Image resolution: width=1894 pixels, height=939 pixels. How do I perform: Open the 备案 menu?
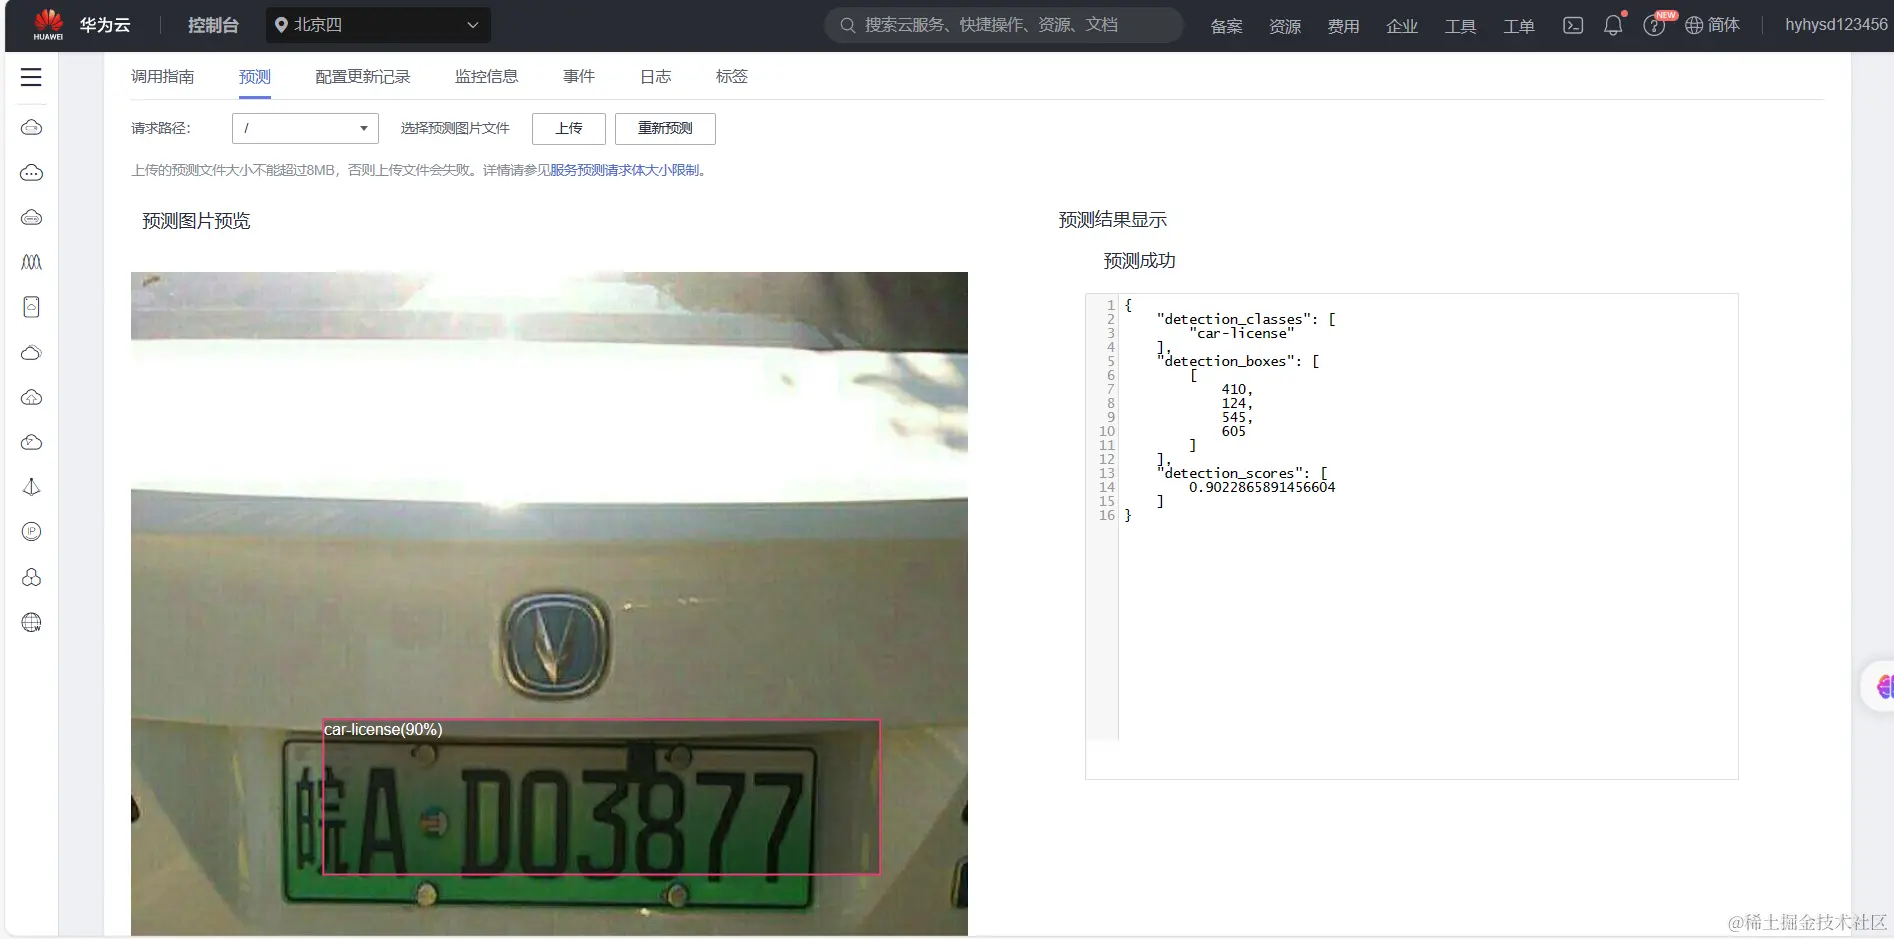[x=1226, y=26]
